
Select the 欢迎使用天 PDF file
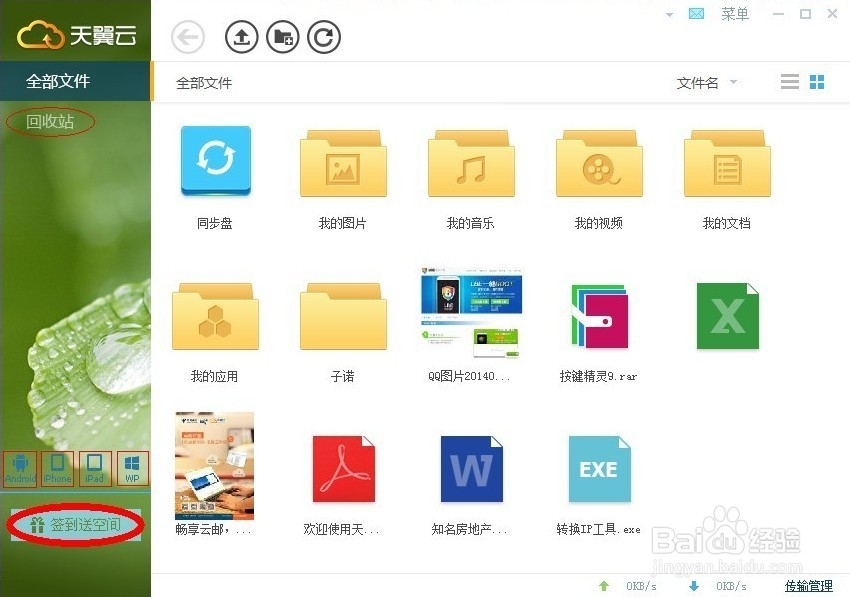(343, 469)
